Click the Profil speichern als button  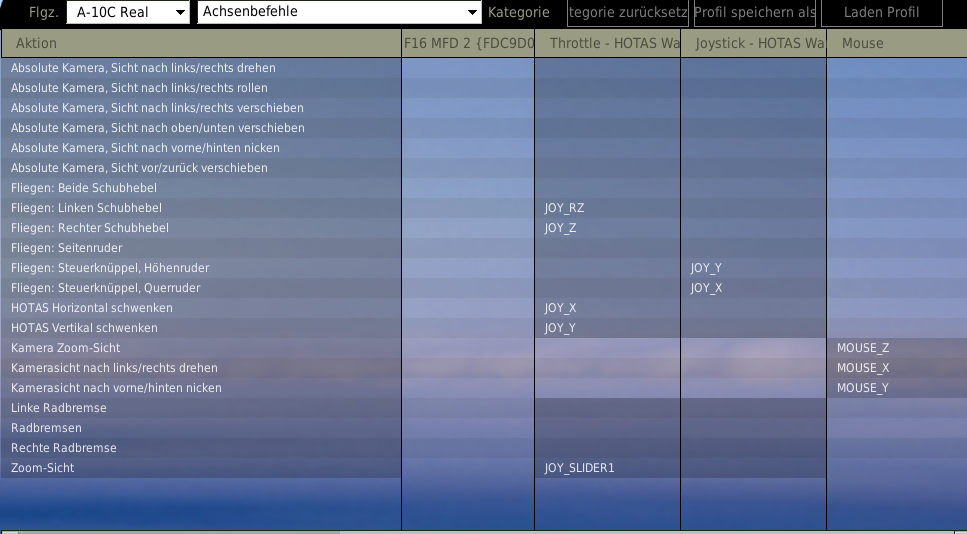pyautogui.click(x=755, y=12)
